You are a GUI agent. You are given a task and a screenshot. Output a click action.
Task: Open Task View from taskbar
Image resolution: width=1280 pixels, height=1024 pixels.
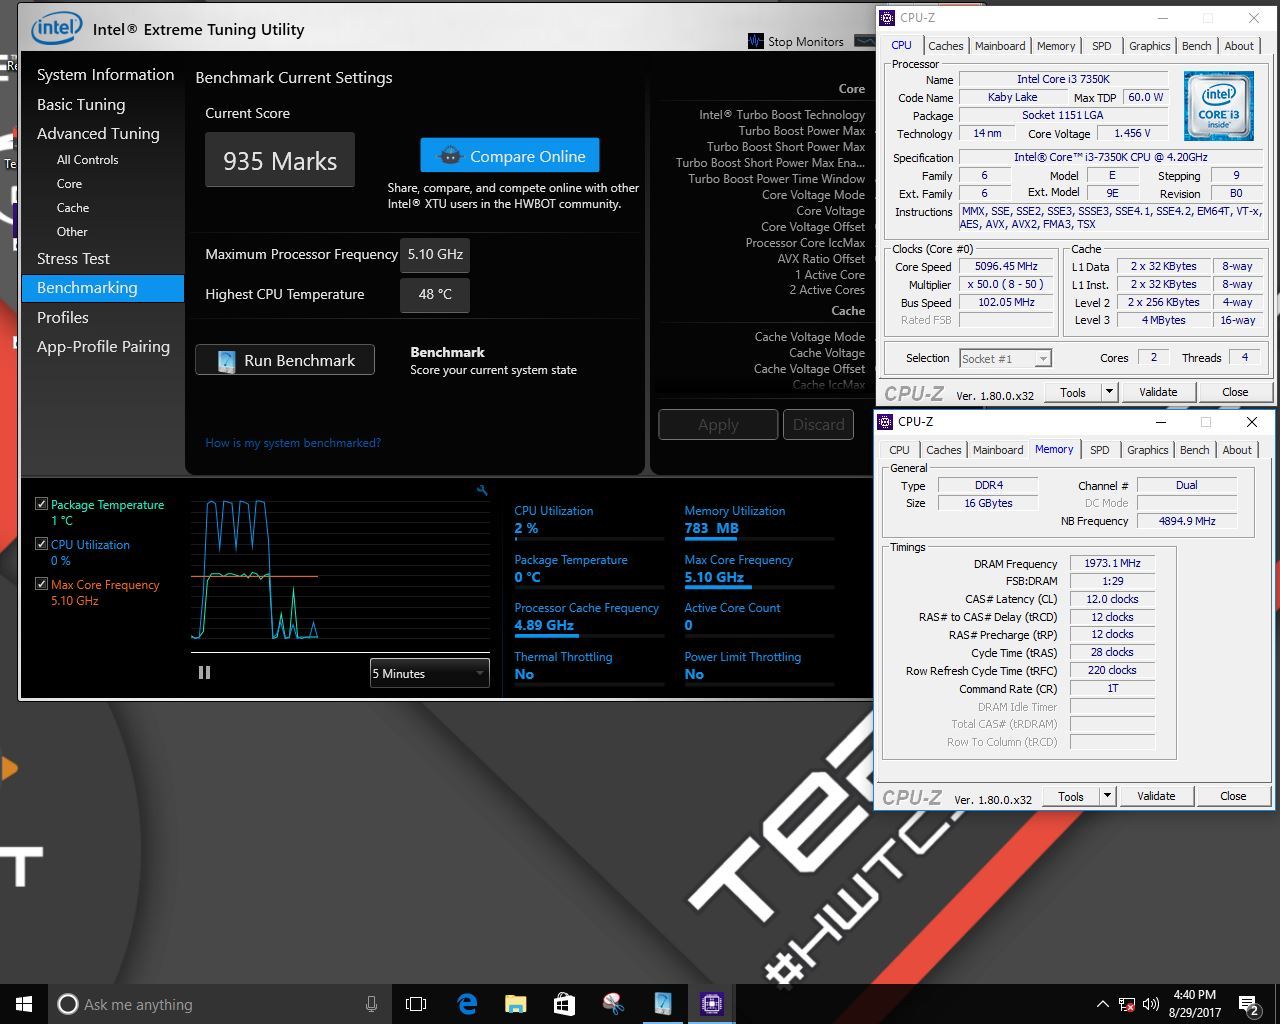click(x=416, y=1004)
